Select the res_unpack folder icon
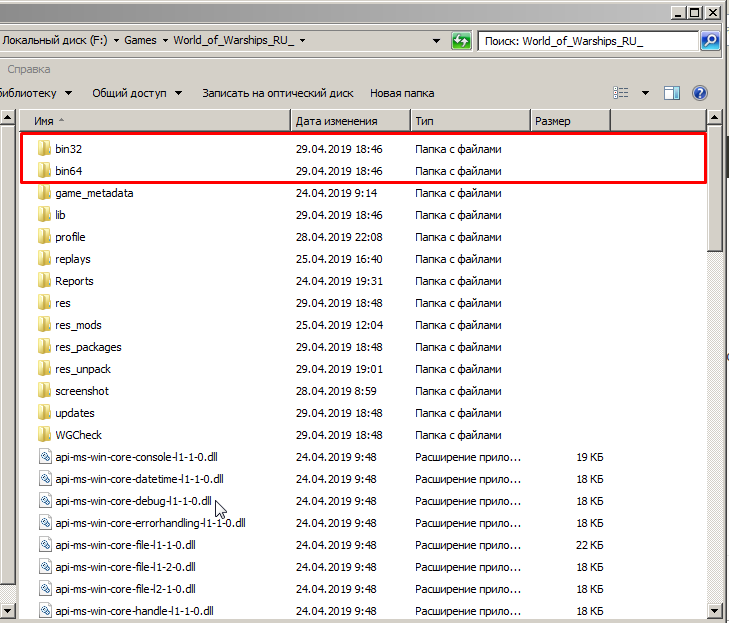 44,369
